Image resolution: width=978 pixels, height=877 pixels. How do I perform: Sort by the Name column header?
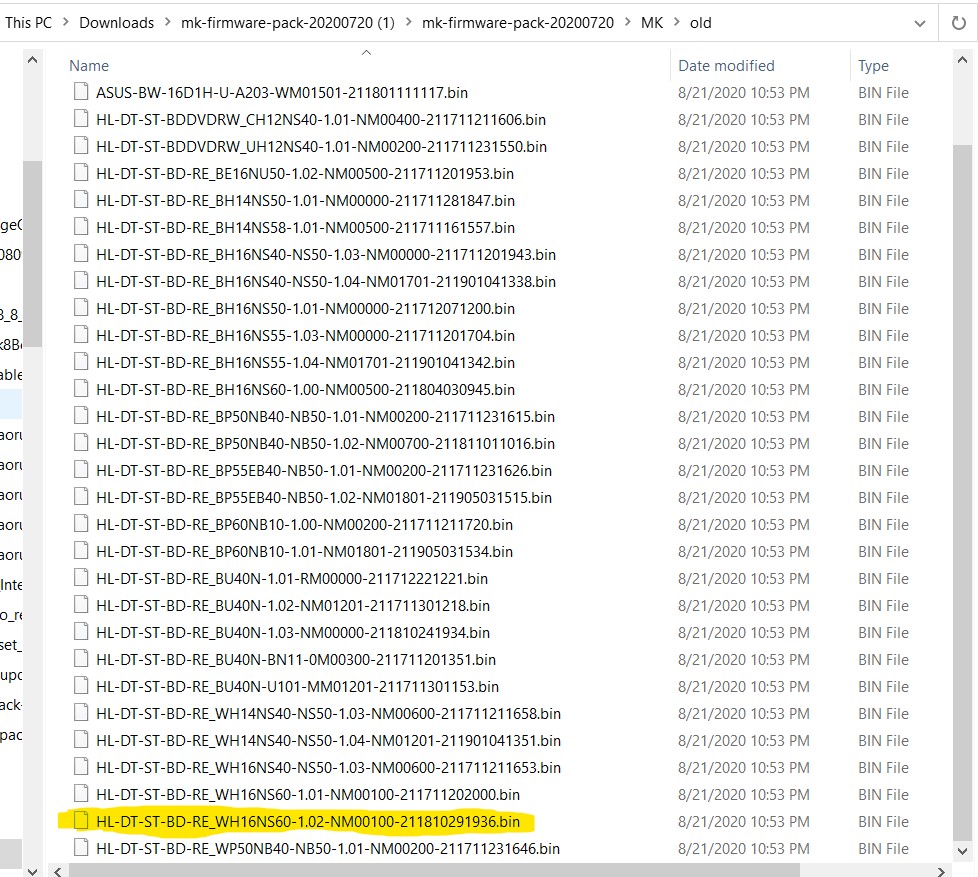89,65
